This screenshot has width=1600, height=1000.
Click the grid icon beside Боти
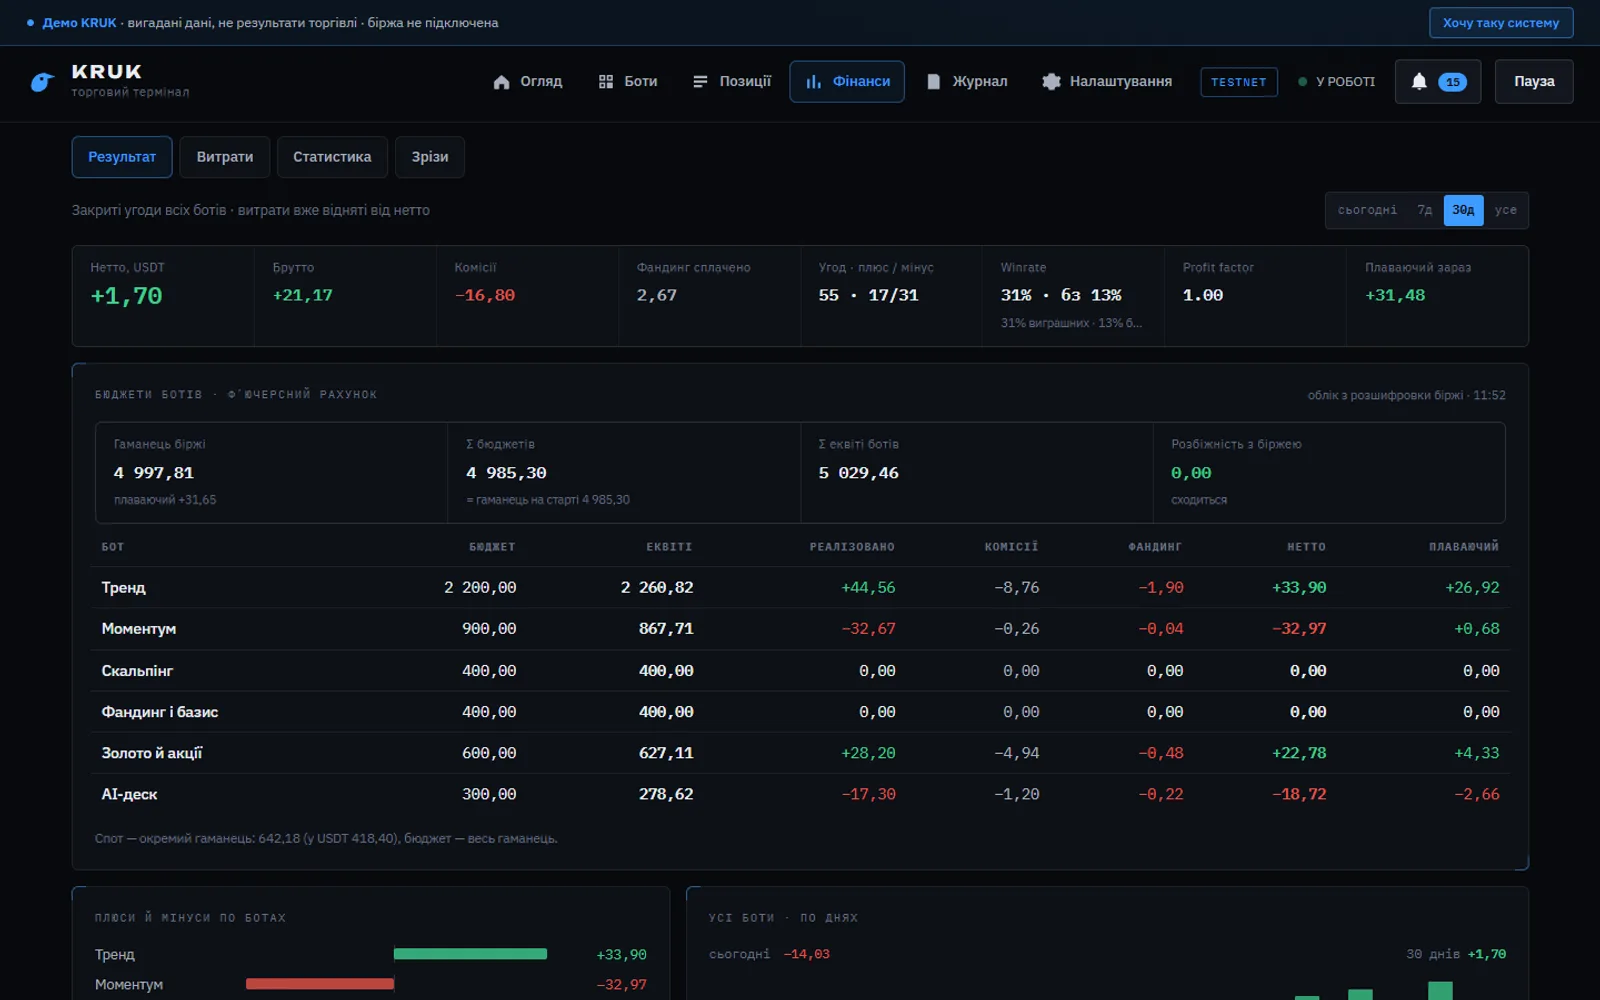[x=606, y=82]
